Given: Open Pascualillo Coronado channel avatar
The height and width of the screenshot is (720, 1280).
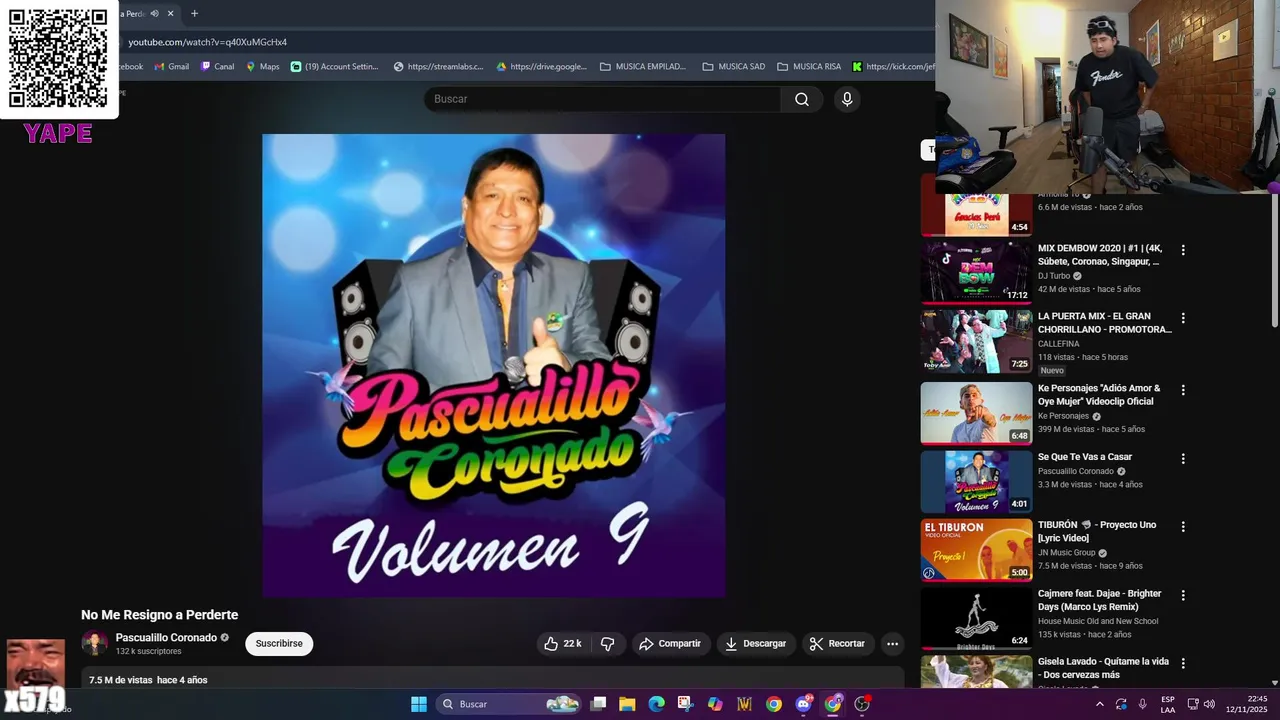Looking at the screenshot, I should point(94,643).
